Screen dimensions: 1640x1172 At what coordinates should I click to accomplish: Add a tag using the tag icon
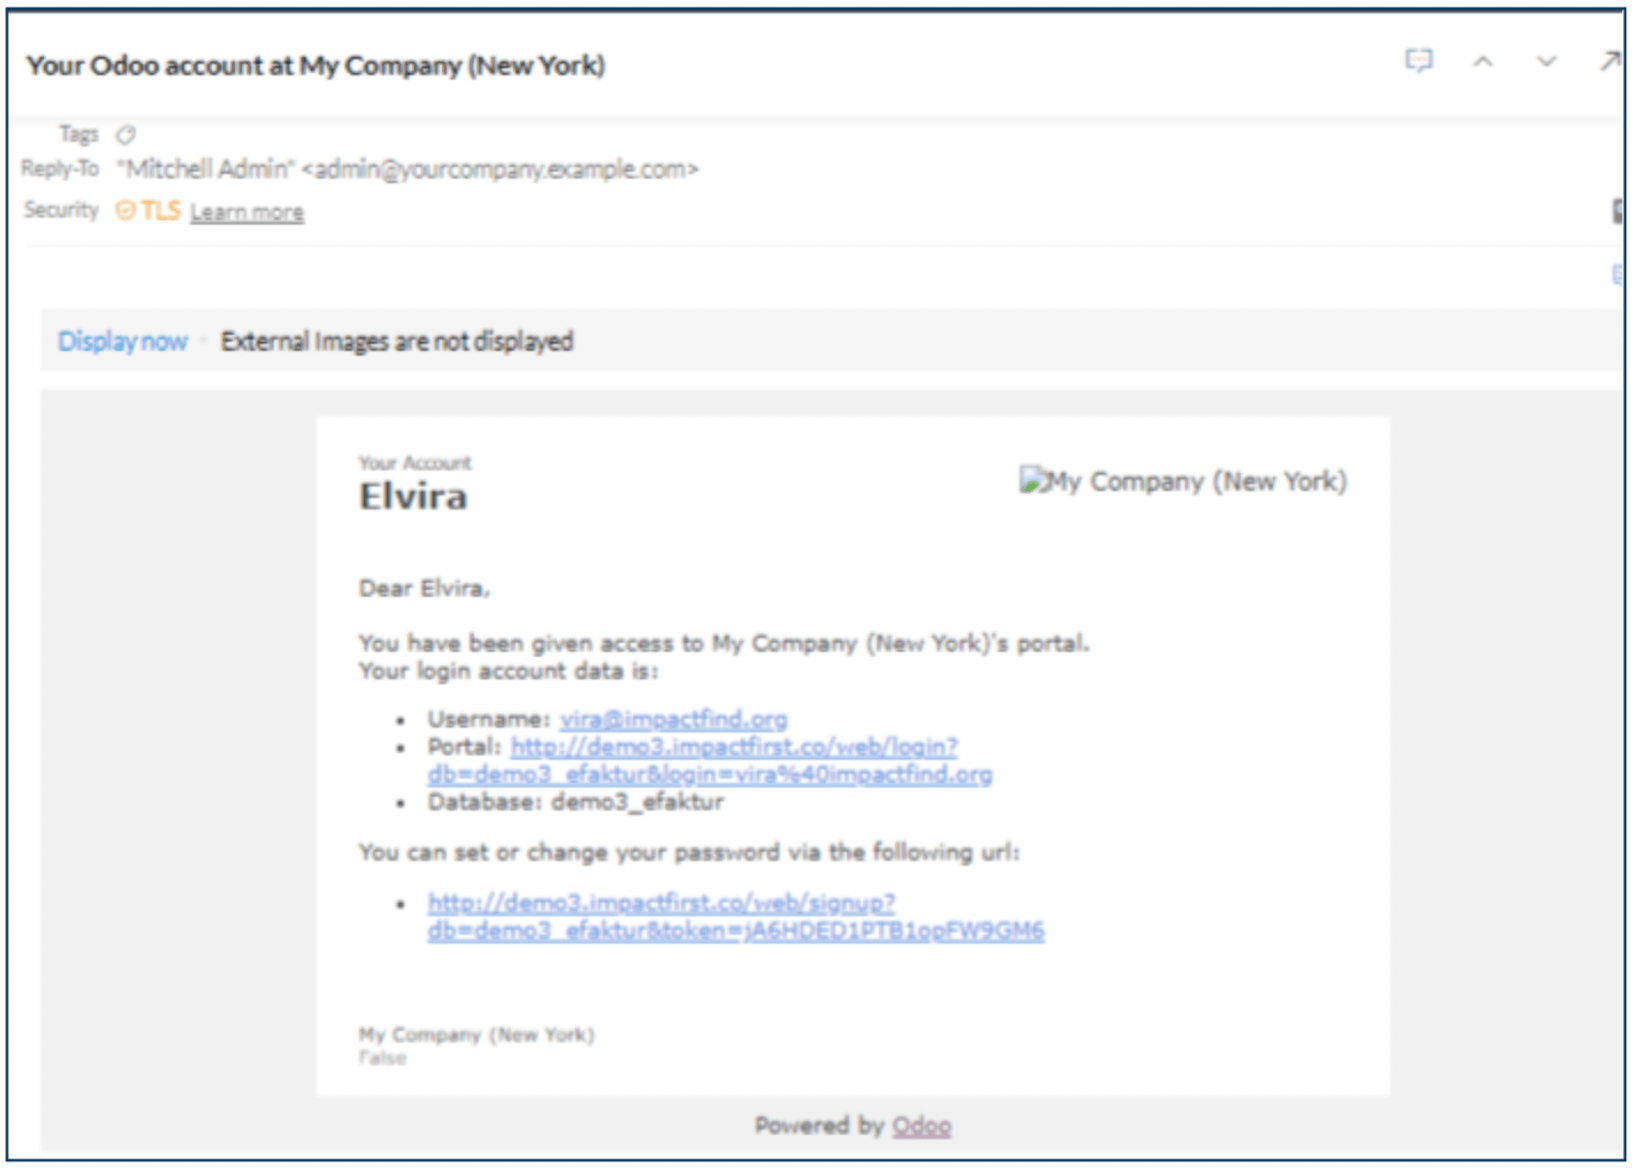point(126,134)
